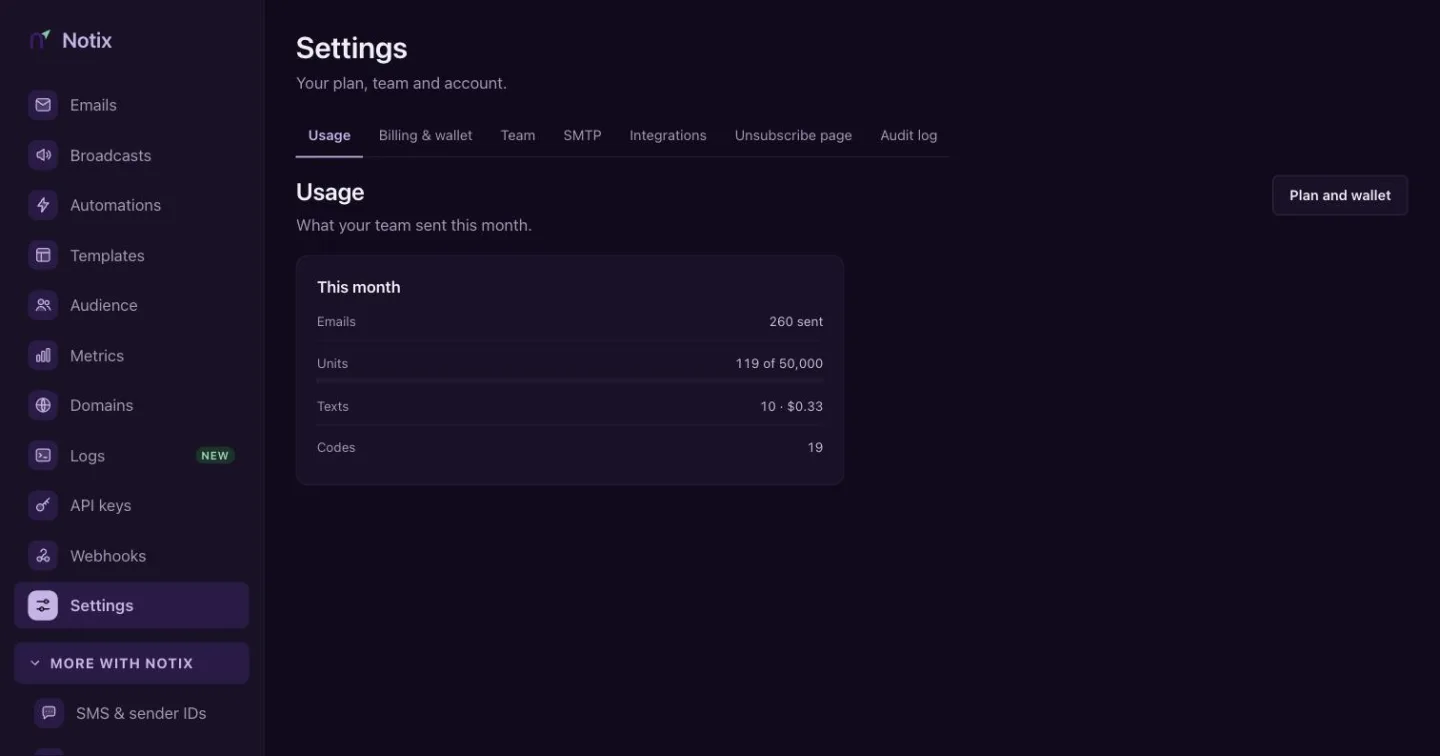Open Domains in the sidebar

[131, 405]
